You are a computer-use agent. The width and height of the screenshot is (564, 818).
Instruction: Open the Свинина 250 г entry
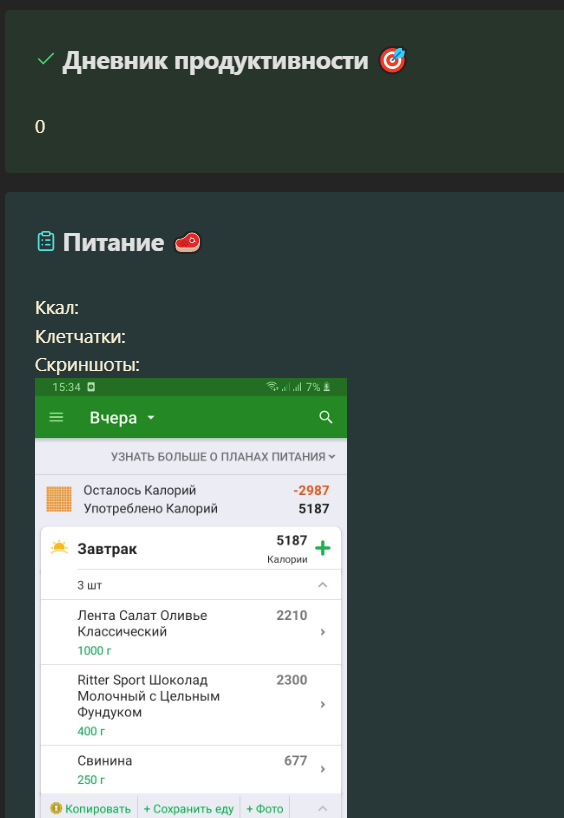pyautogui.click(x=191, y=769)
